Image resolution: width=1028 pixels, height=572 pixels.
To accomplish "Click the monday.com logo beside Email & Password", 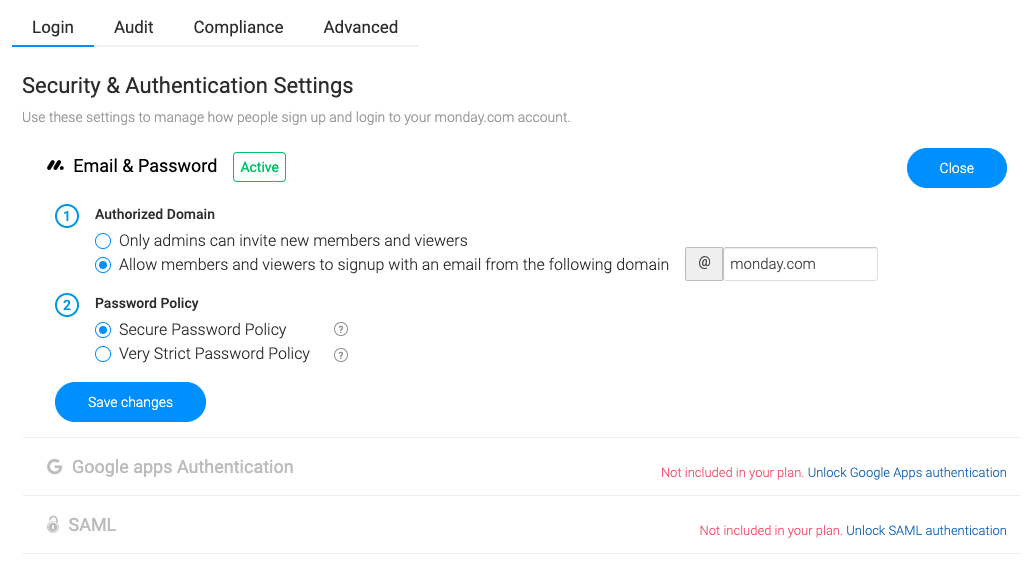I will (55, 166).
